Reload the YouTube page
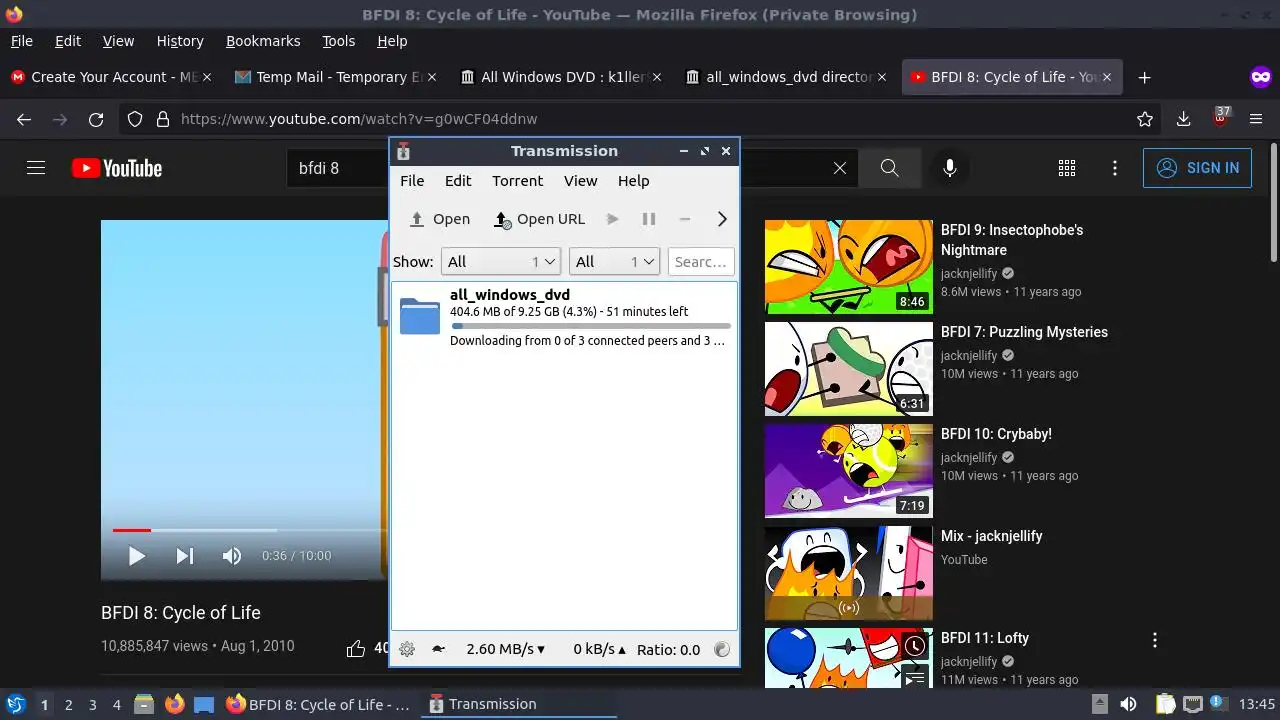This screenshot has width=1280, height=720. click(96, 119)
